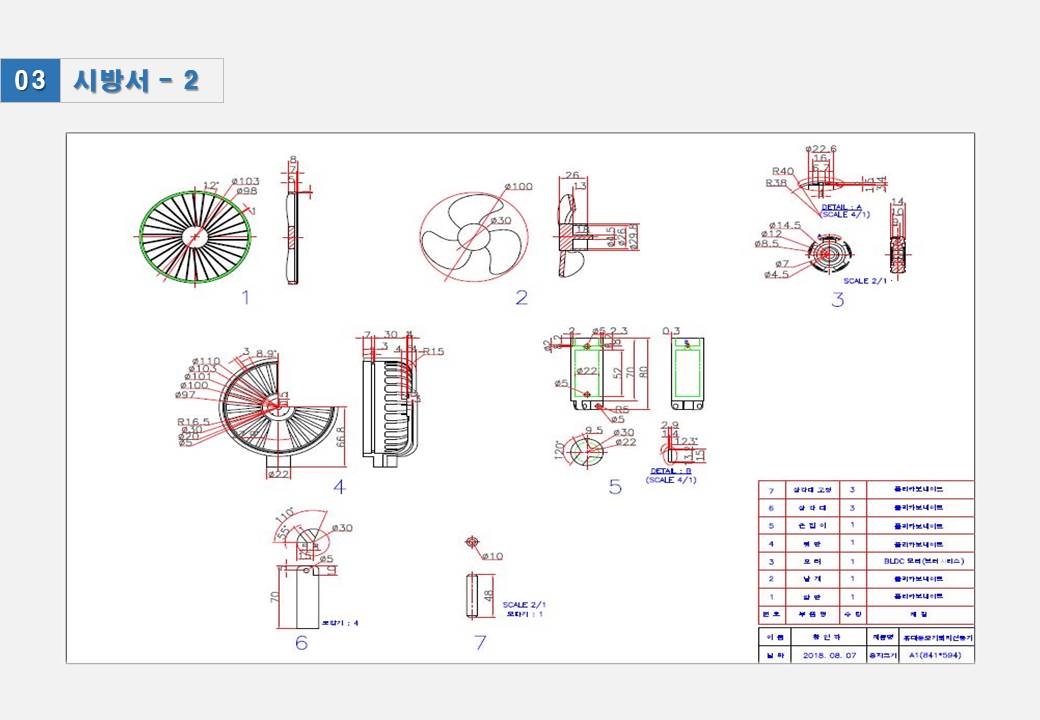Click the 'DETAIL : B' underlined label
Viewport: 1040px width, 720px height.
point(671,471)
